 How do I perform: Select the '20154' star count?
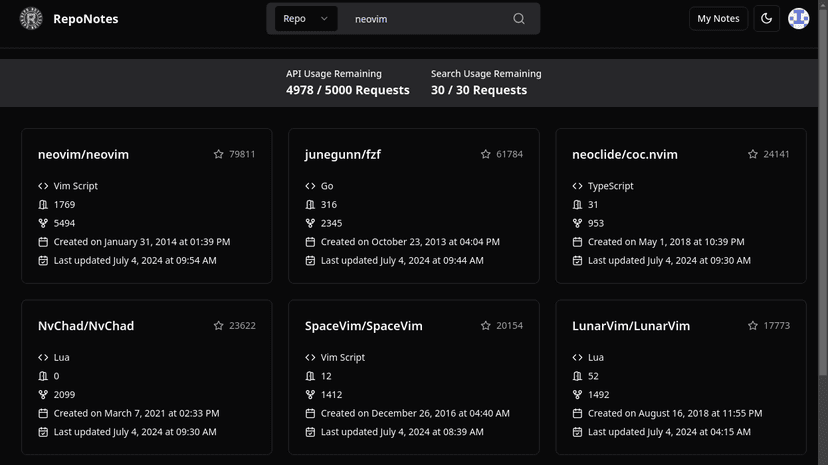[510, 326]
